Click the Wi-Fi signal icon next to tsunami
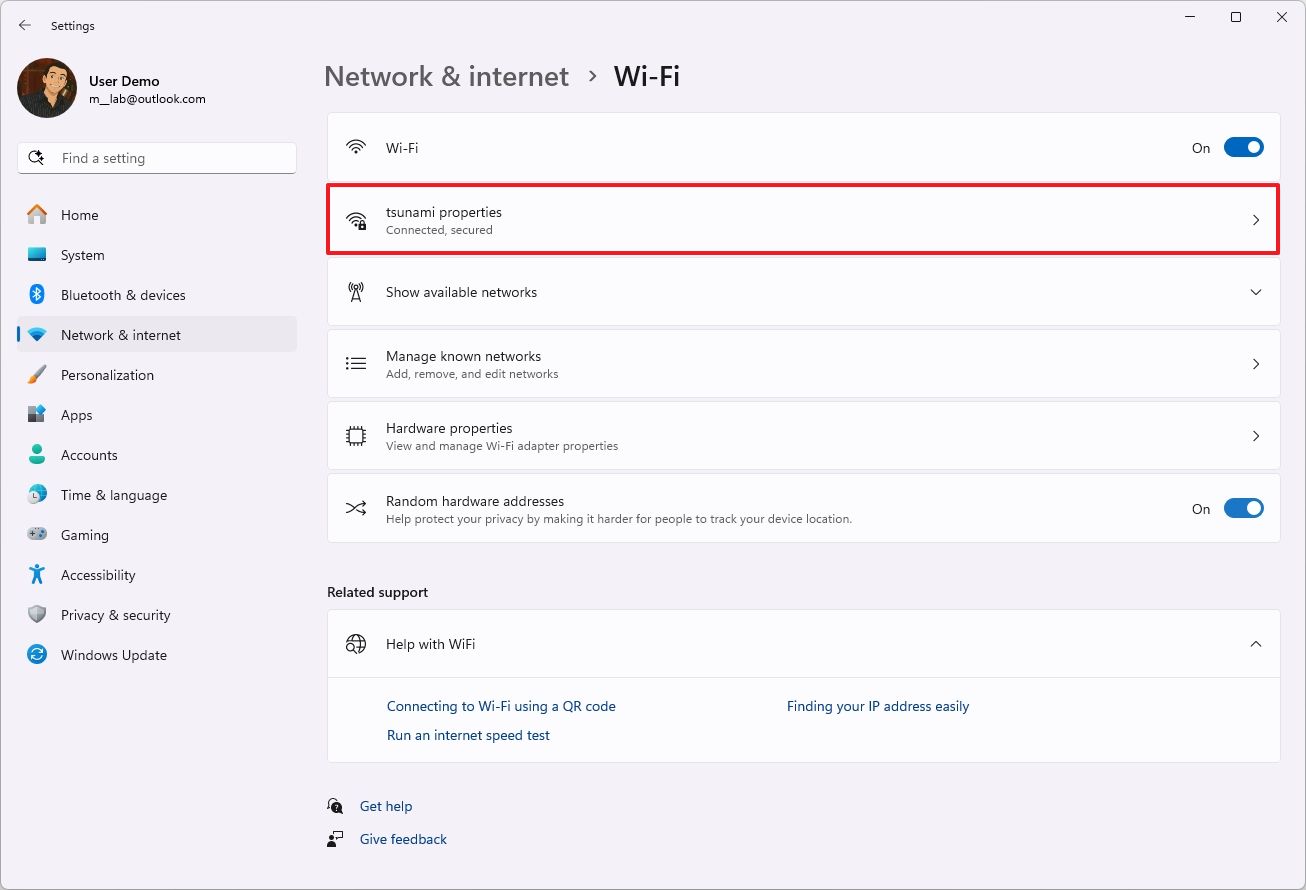The height and width of the screenshot is (890, 1306). tap(356, 220)
